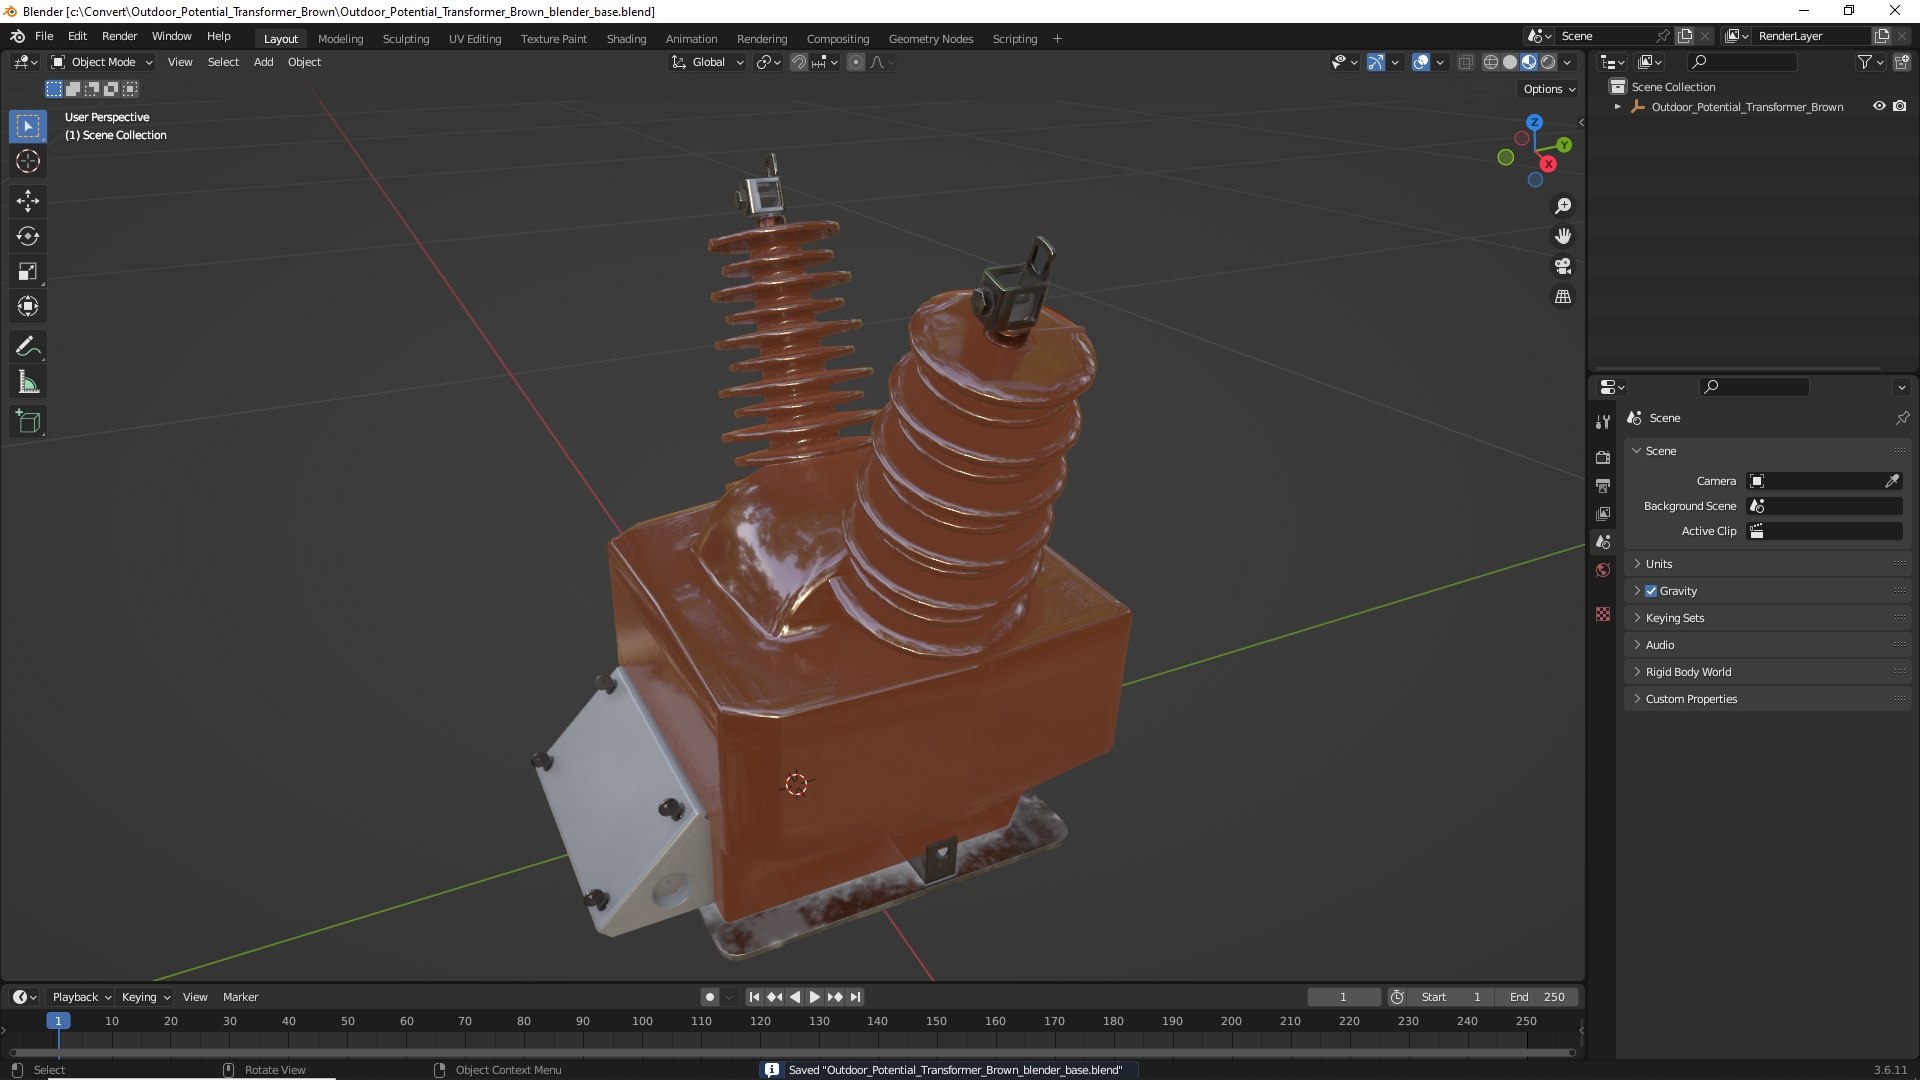Select the Scale tool
The width and height of the screenshot is (1920, 1080).
pyautogui.click(x=28, y=271)
